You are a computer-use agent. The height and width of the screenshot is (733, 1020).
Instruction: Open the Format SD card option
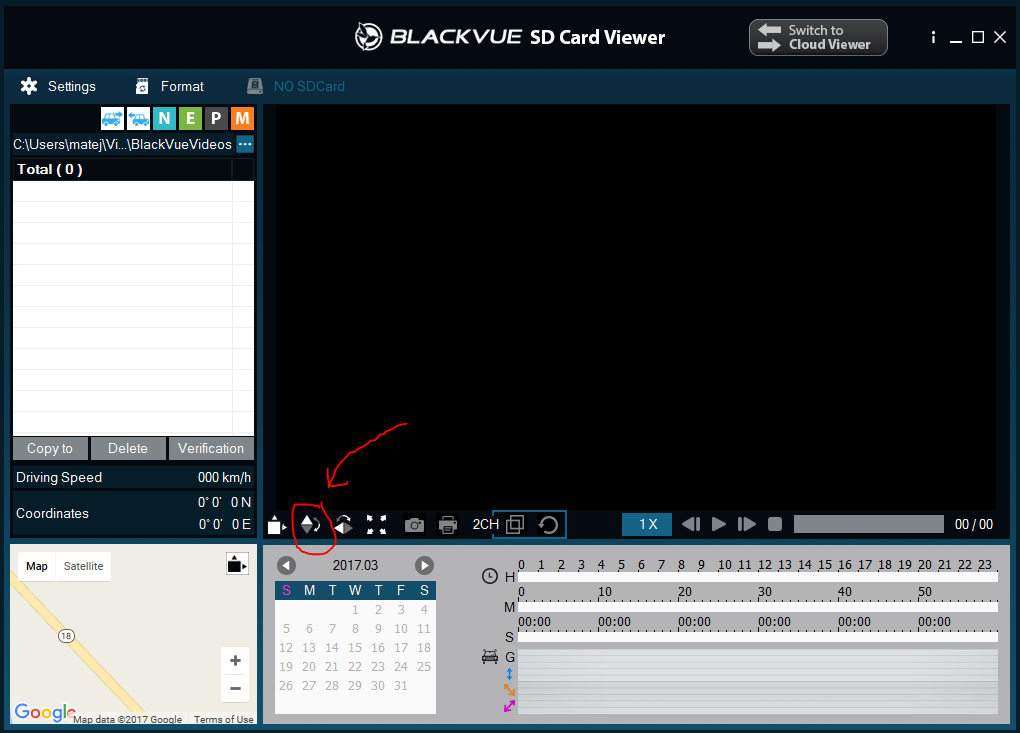(169, 87)
